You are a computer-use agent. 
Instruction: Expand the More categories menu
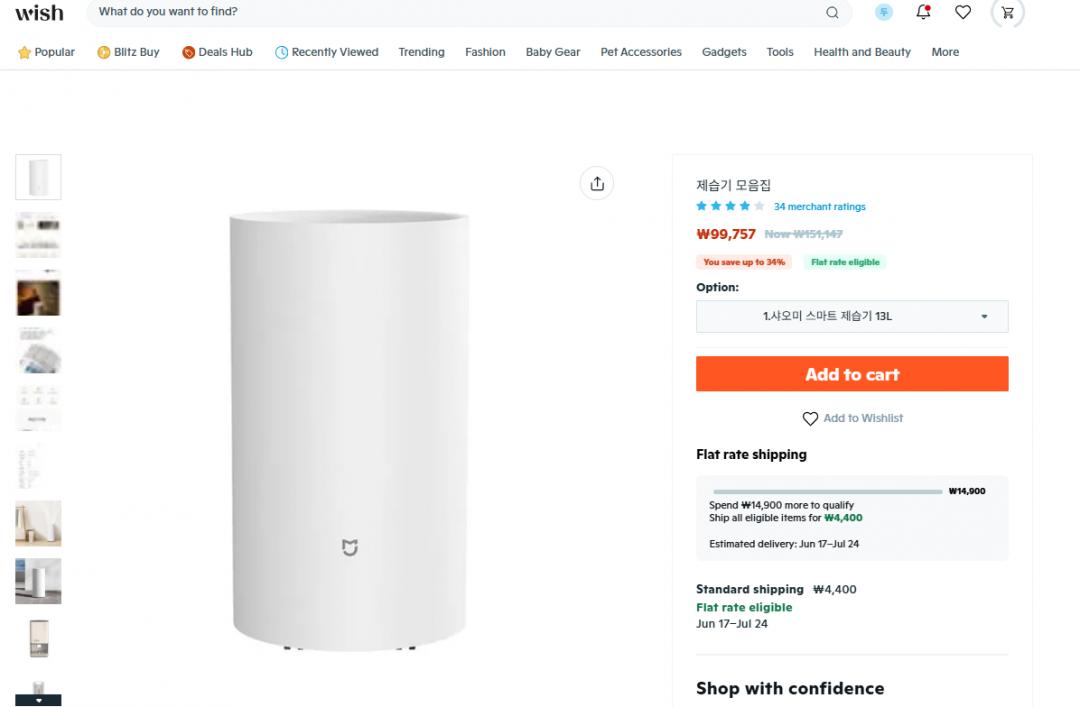point(945,52)
